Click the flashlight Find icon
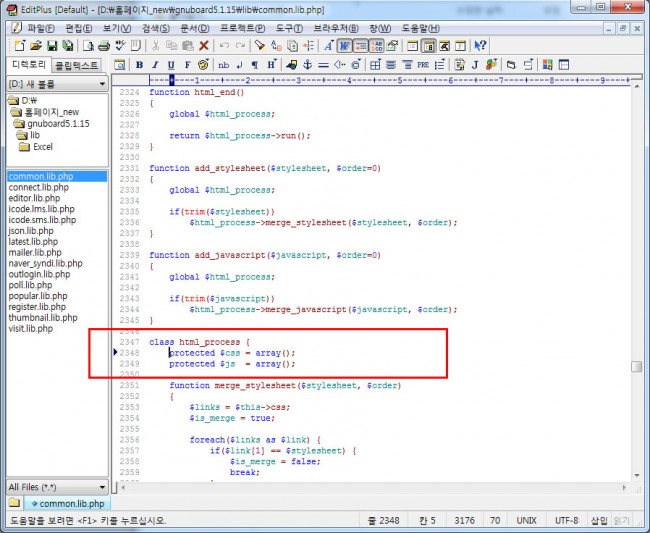 pos(260,46)
